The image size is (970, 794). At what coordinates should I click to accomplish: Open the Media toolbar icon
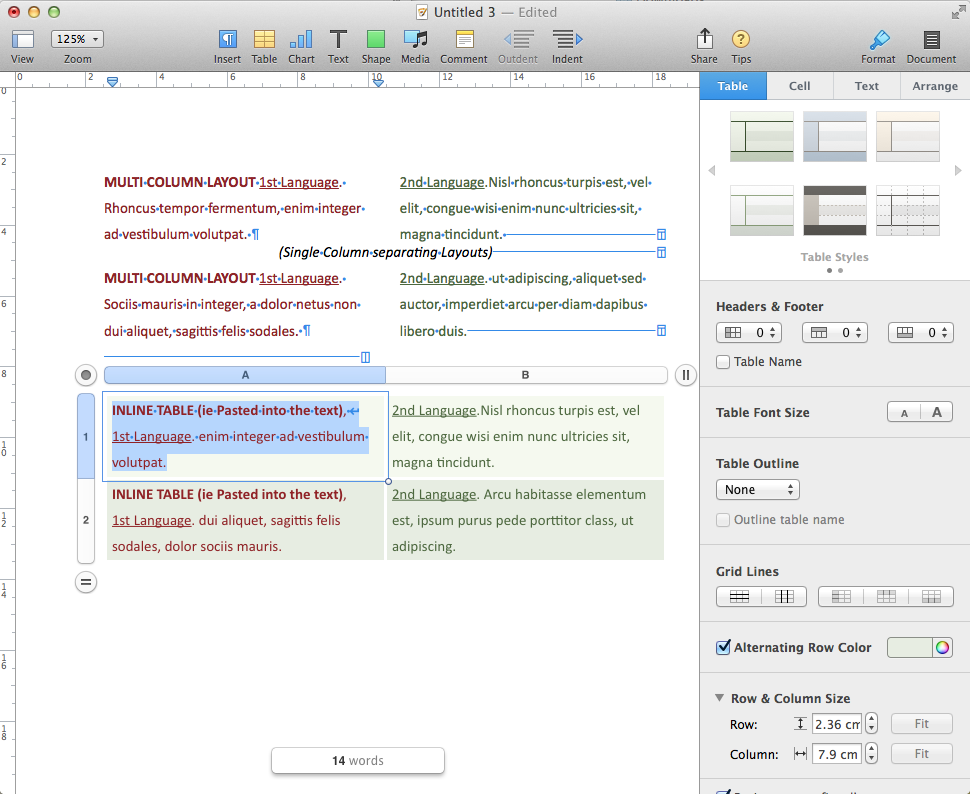[x=415, y=40]
